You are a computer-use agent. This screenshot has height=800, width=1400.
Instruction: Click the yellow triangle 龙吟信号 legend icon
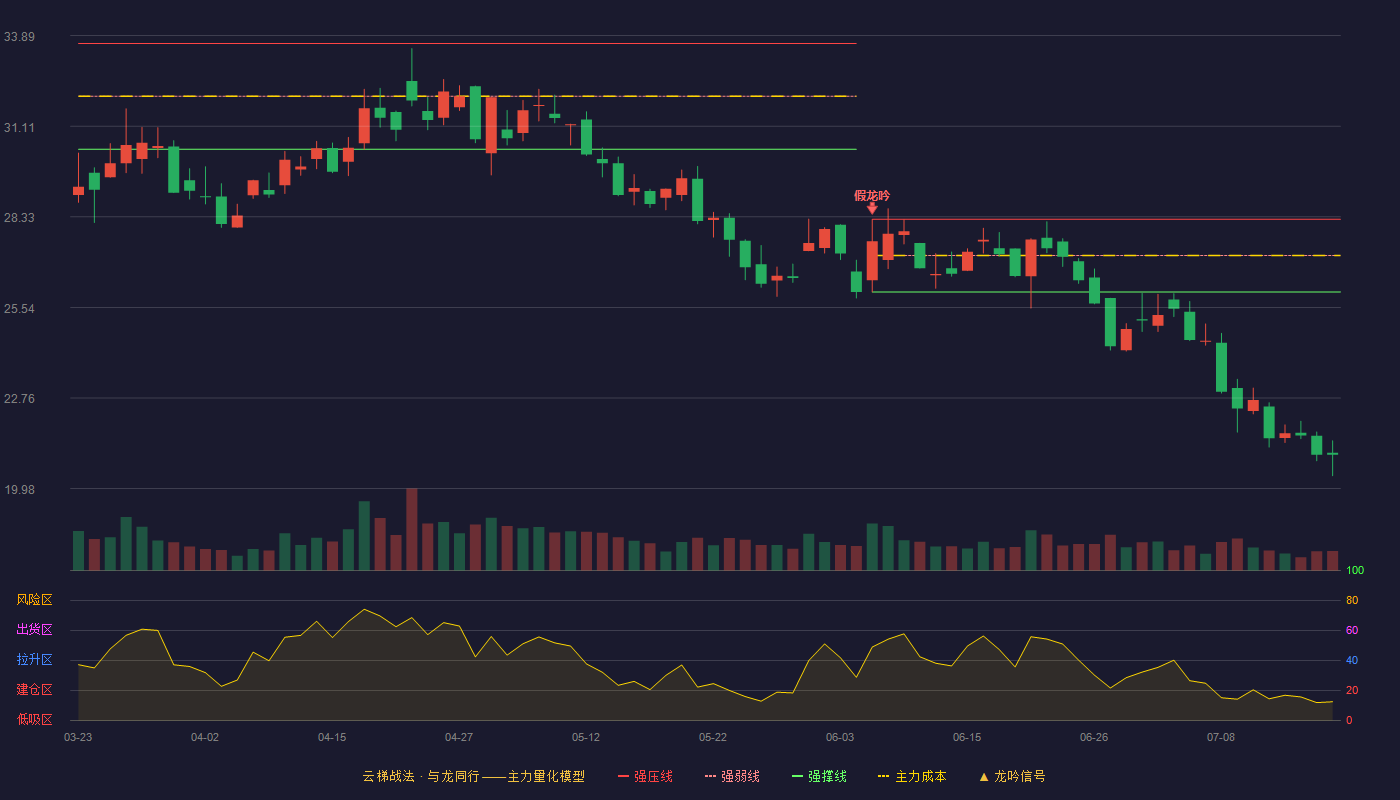tap(984, 776)
